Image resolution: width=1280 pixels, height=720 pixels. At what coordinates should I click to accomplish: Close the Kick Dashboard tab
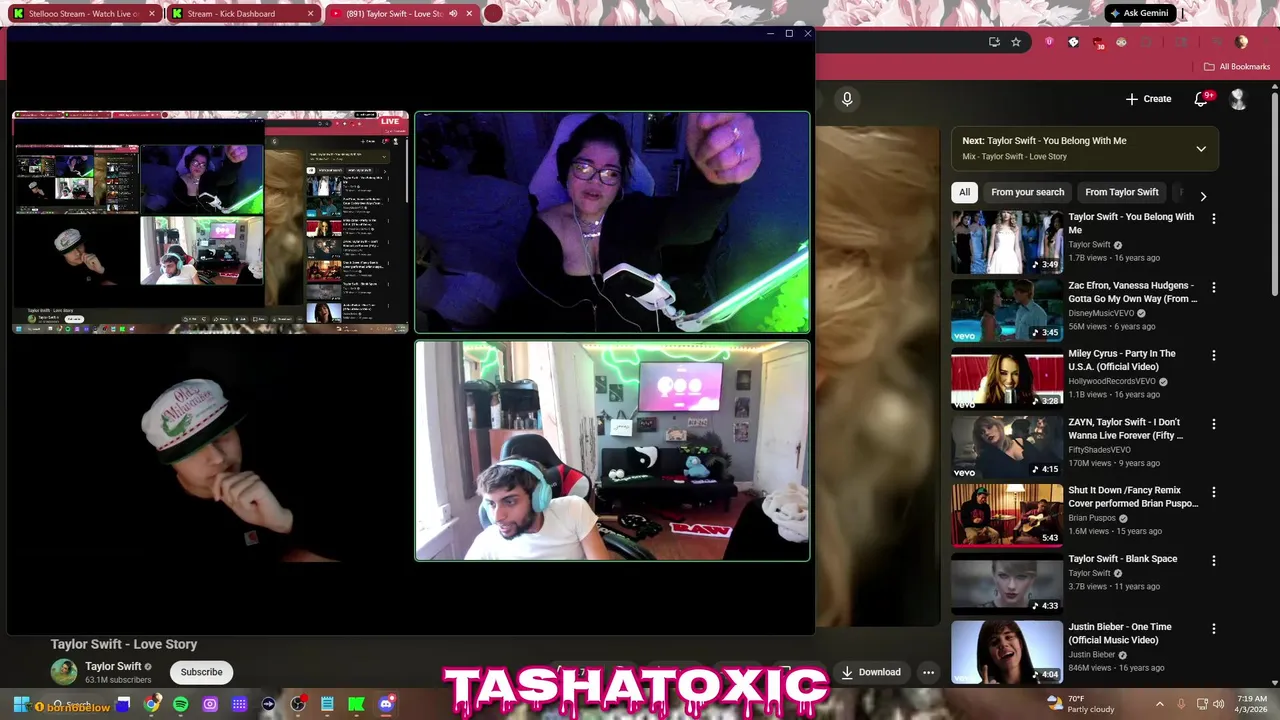click(x=310, y=14)
